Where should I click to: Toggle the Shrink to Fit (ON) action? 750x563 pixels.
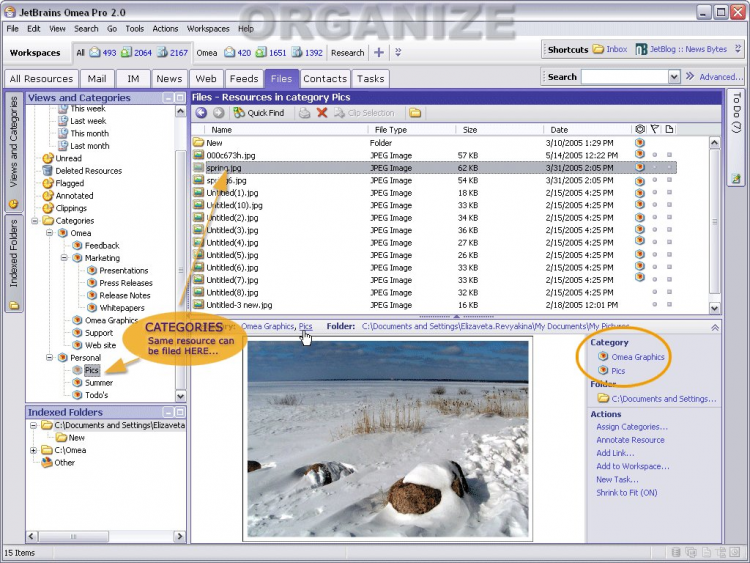click(627, 493)
